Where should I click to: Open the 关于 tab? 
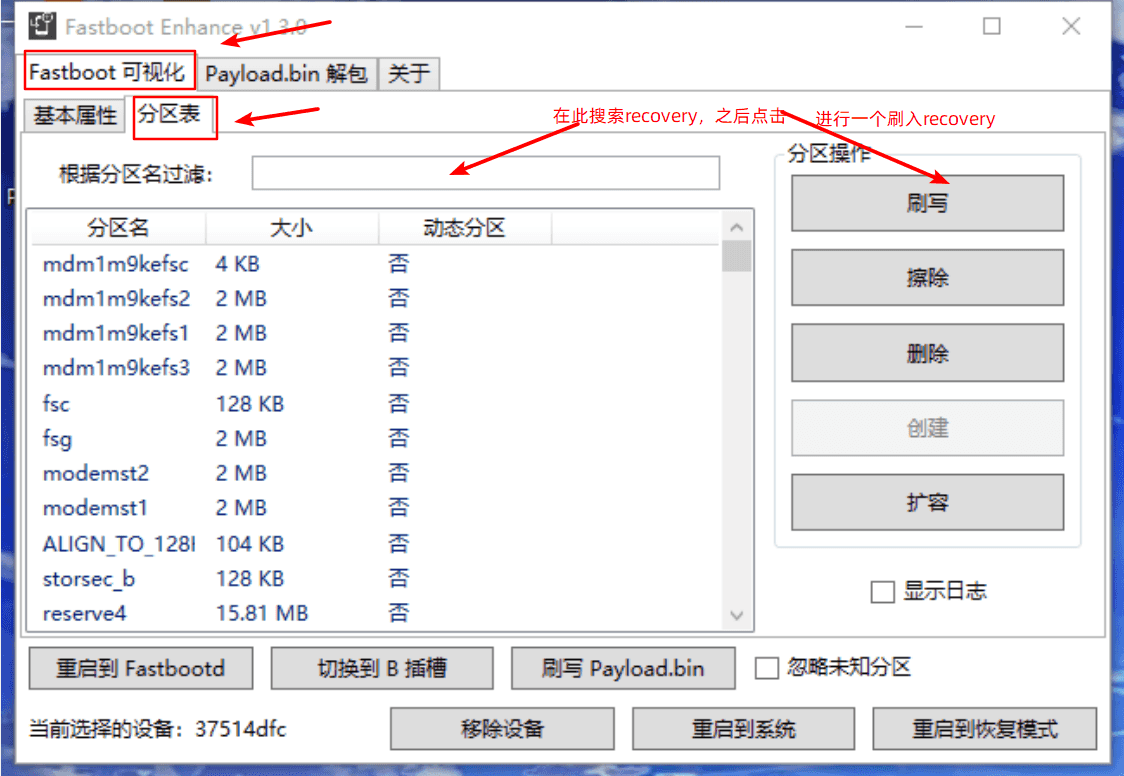(x=409, y=74)
